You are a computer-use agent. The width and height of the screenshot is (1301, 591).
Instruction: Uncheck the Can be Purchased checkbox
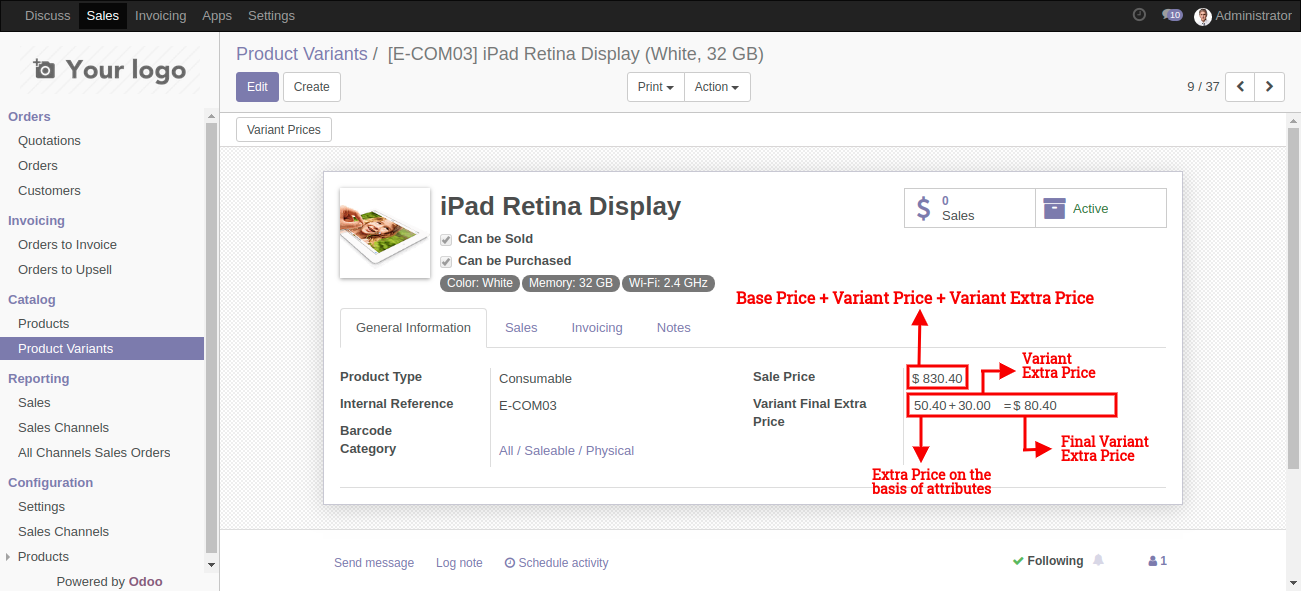pos(446,261)
